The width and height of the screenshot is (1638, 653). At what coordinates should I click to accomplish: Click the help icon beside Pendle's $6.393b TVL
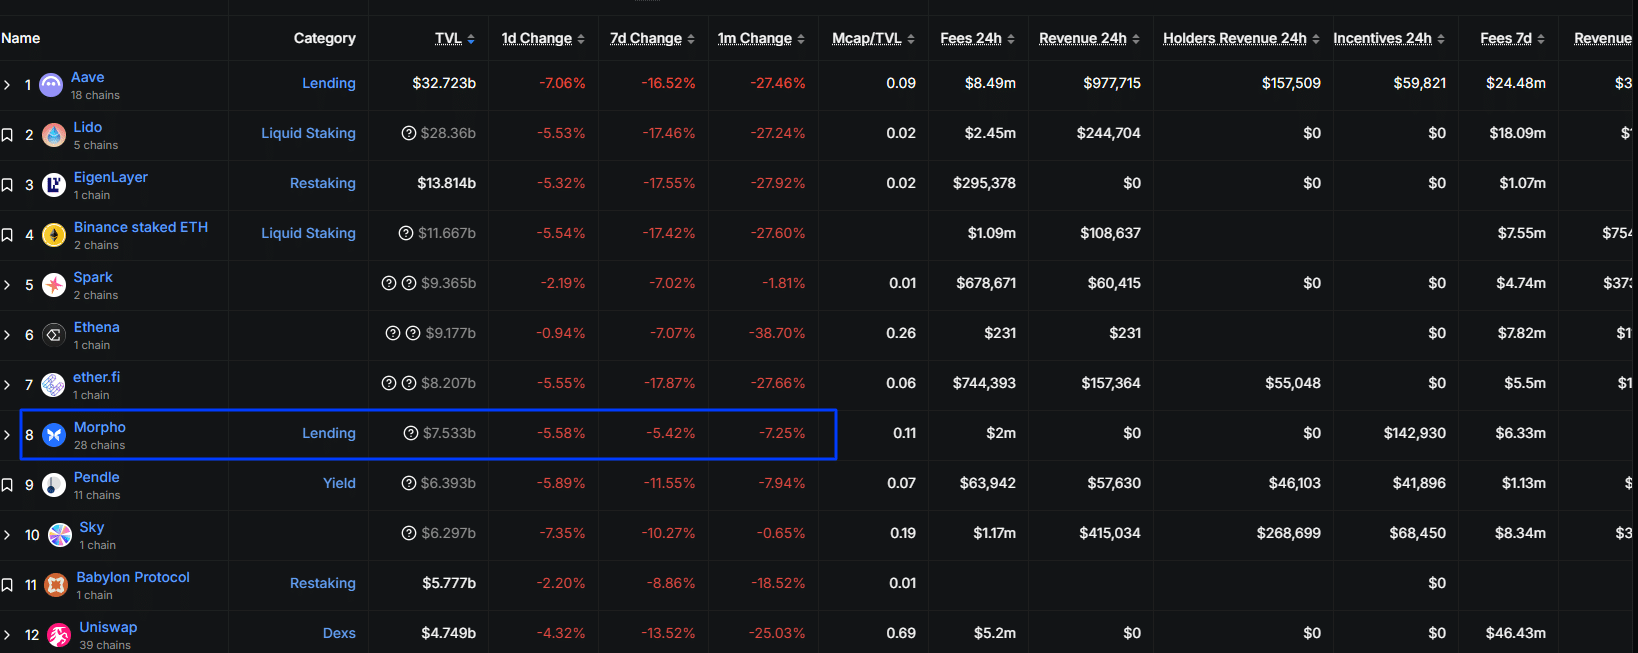[x=409, y=483]
